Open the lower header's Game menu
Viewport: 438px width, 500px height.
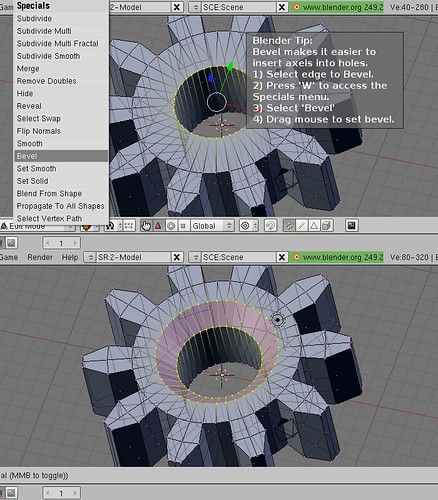click(x=9, y=257)
